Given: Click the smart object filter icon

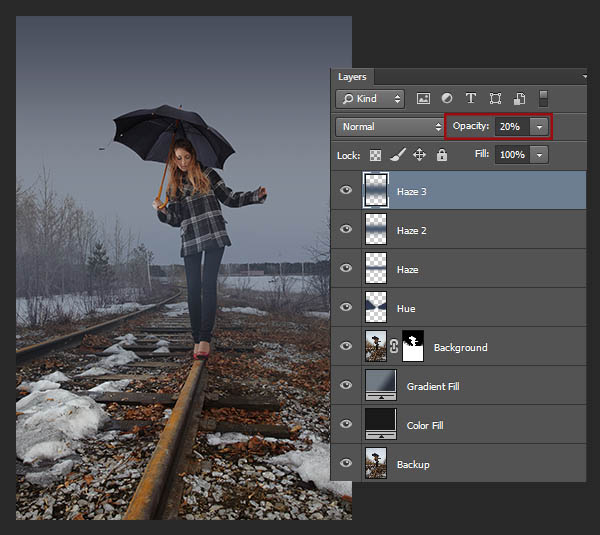Looking at the screenshot, I should coord(520,99).
